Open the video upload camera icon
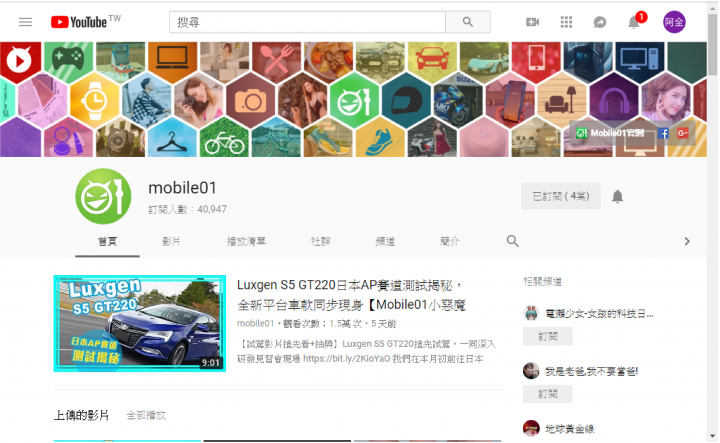This screenshot has height=443, width=720. click(532, 22)
